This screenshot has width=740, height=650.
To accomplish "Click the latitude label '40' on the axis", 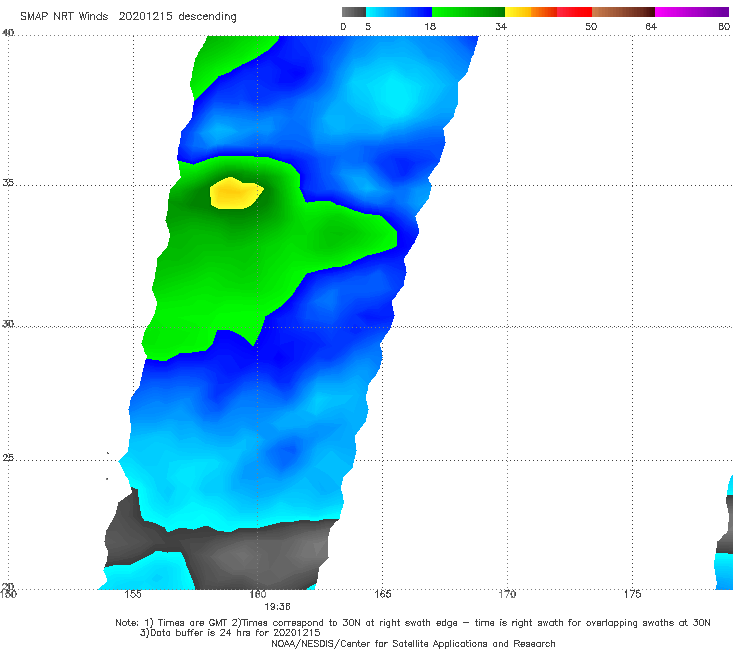I will (8, 33).
